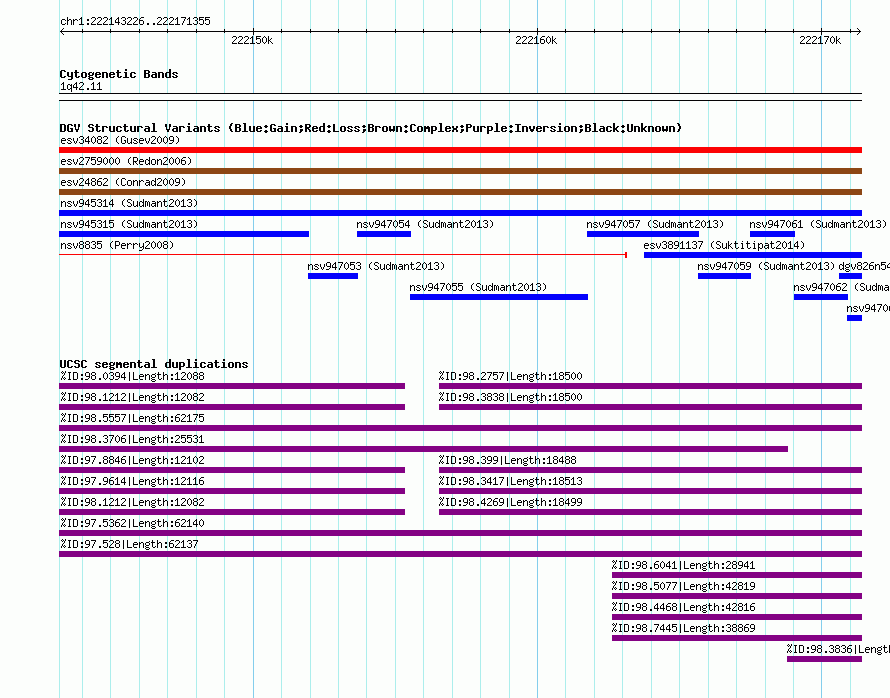Click the nsv947061 (Sudmant2013) variant label
890x698 pixels.
818,224
